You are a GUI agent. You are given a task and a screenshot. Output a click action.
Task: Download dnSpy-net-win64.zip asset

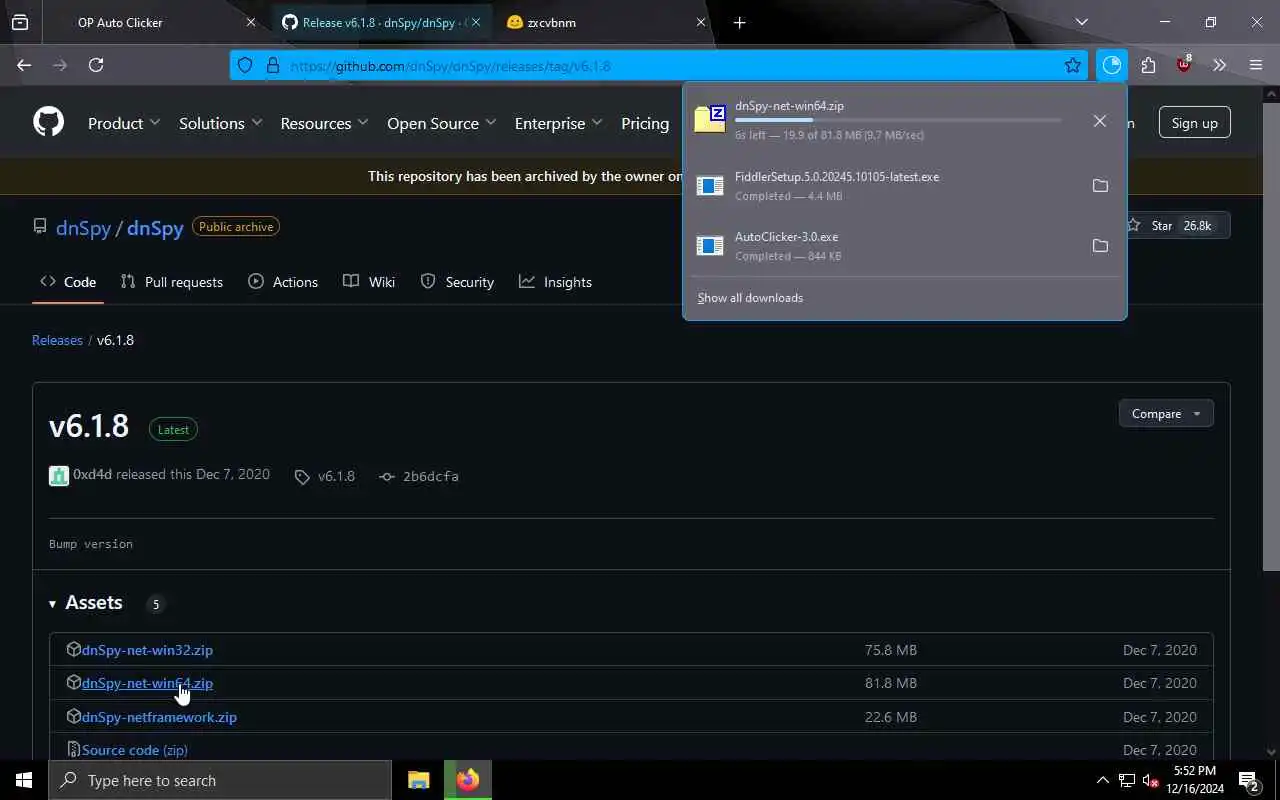point(147,683)
